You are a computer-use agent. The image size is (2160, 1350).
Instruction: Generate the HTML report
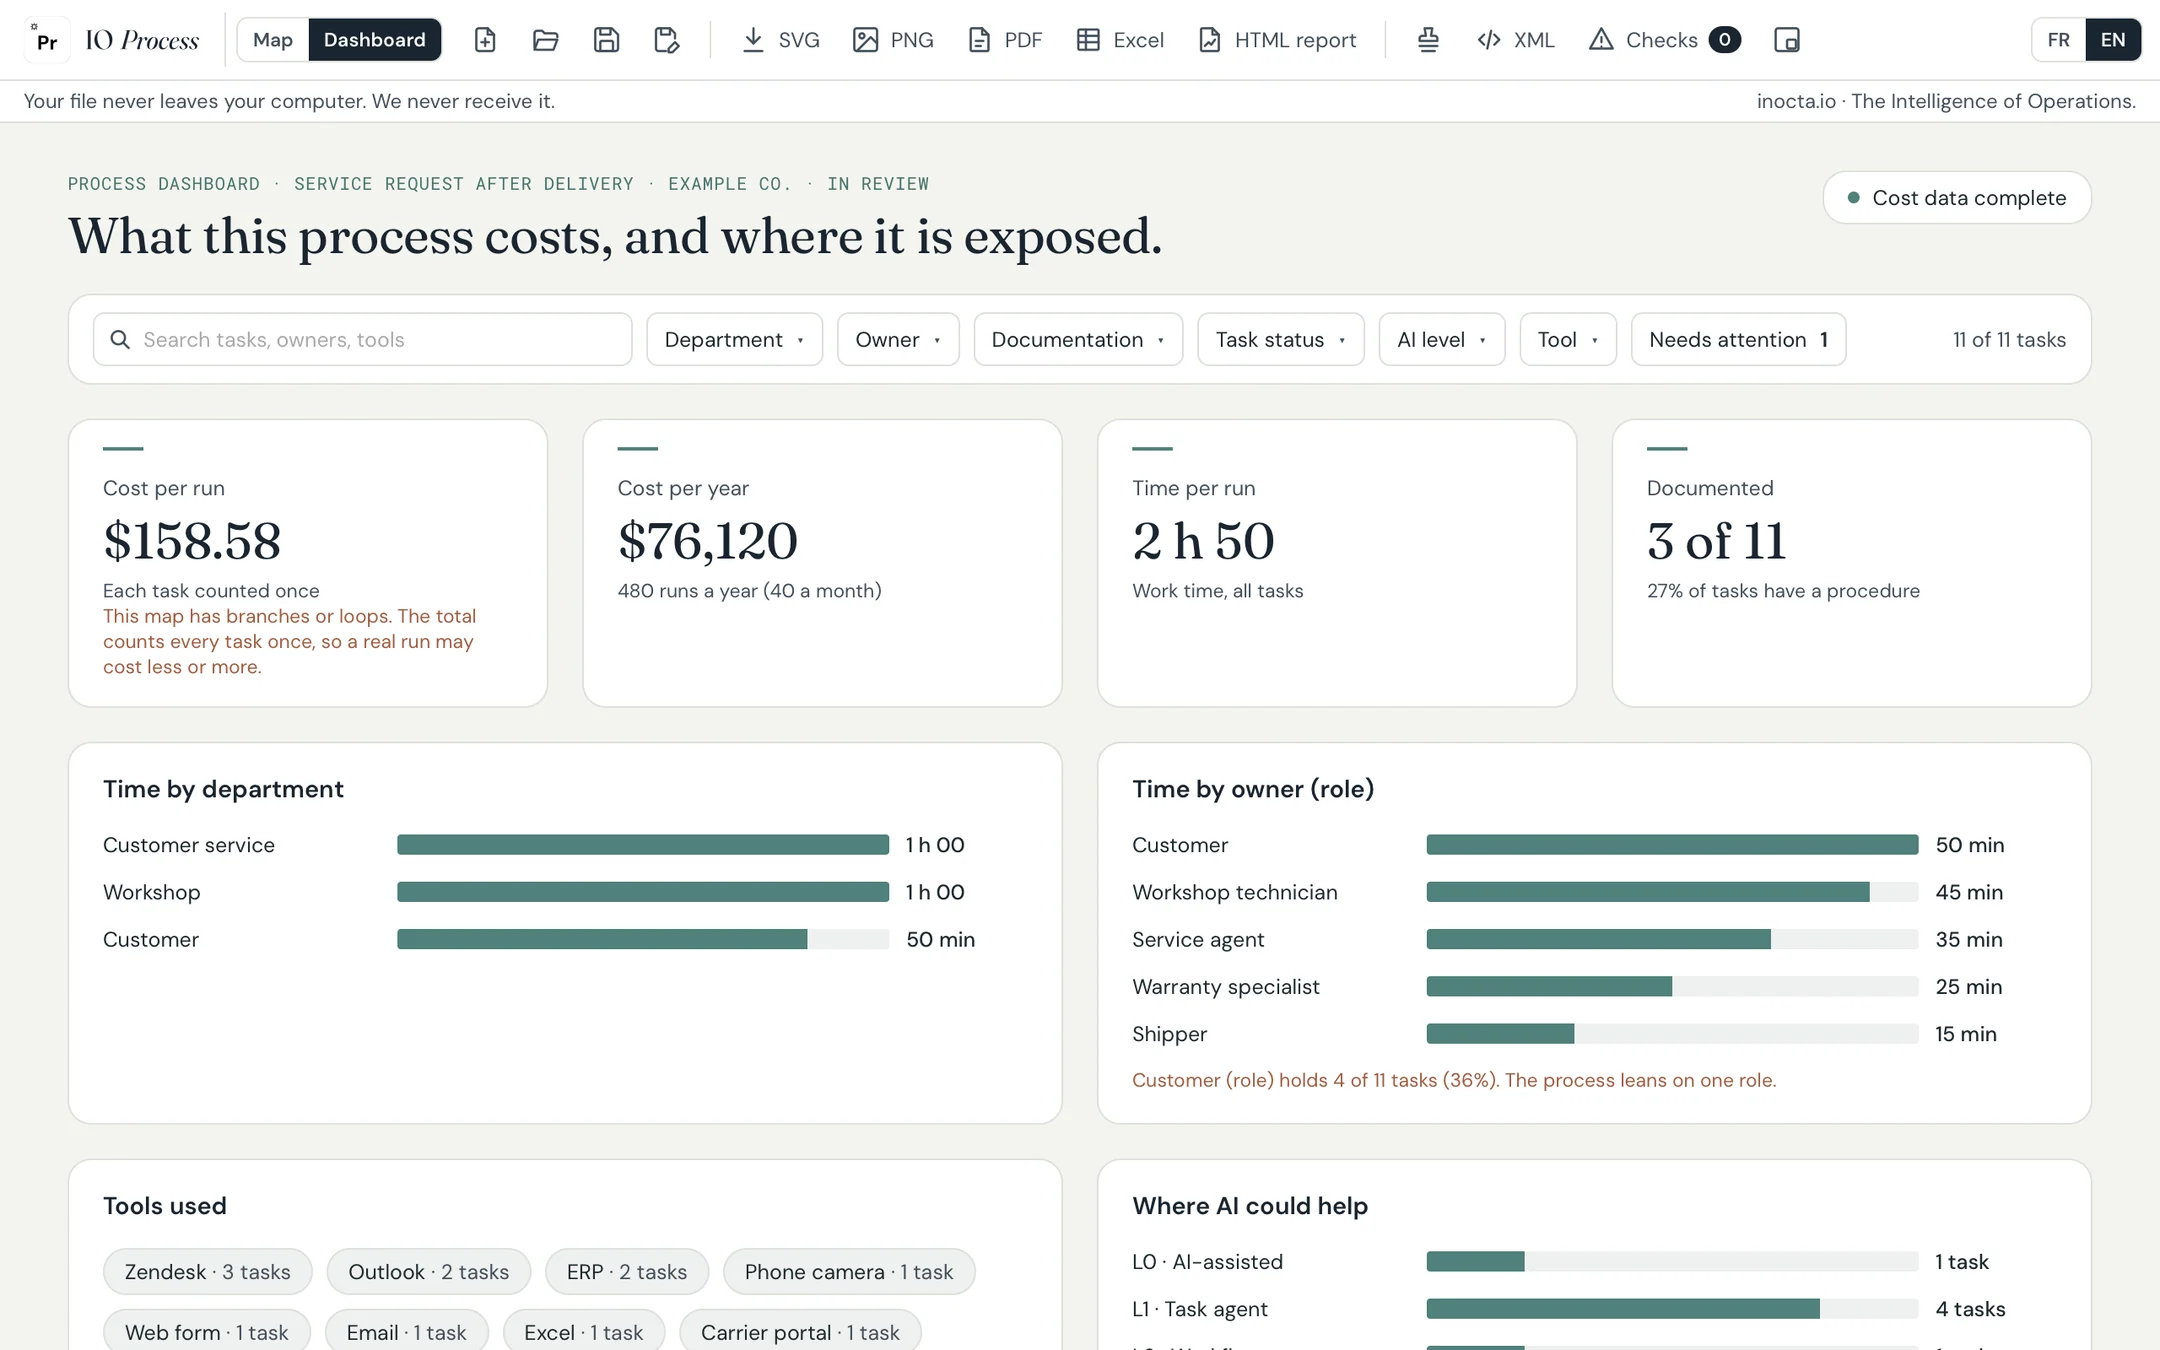click(1277, 40)
